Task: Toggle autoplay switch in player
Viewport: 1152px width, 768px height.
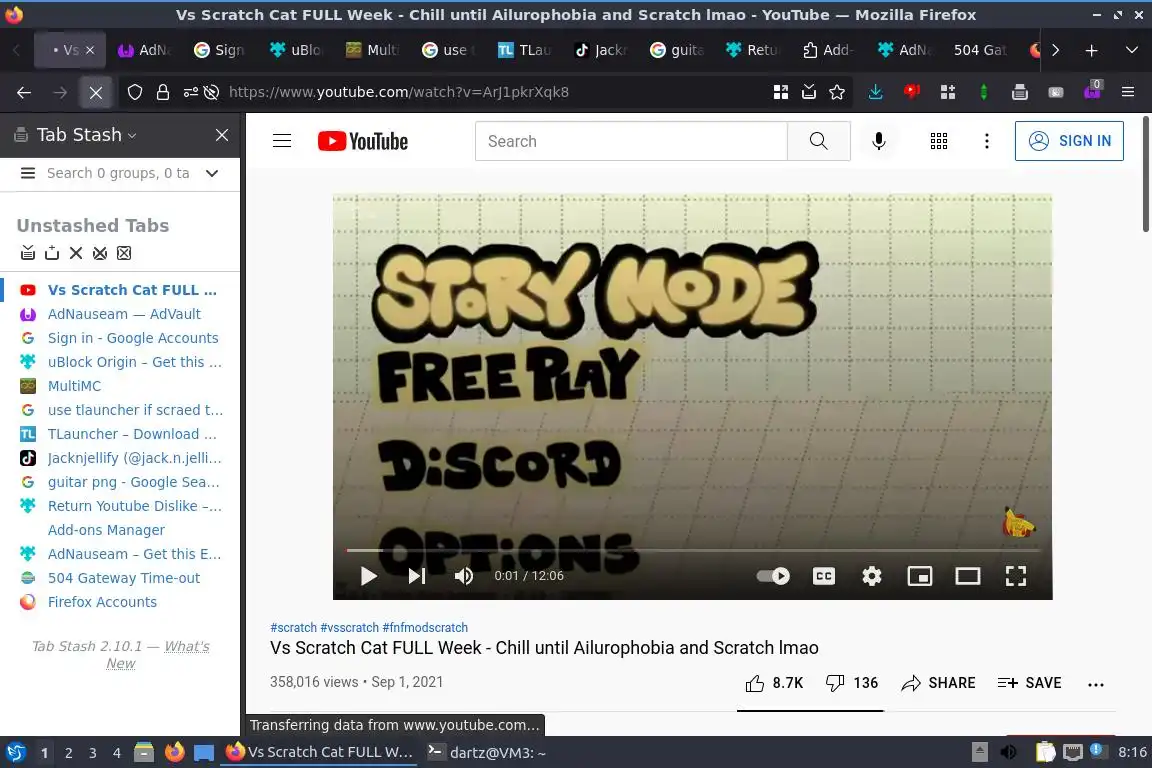Action: (x=773, y=576)
